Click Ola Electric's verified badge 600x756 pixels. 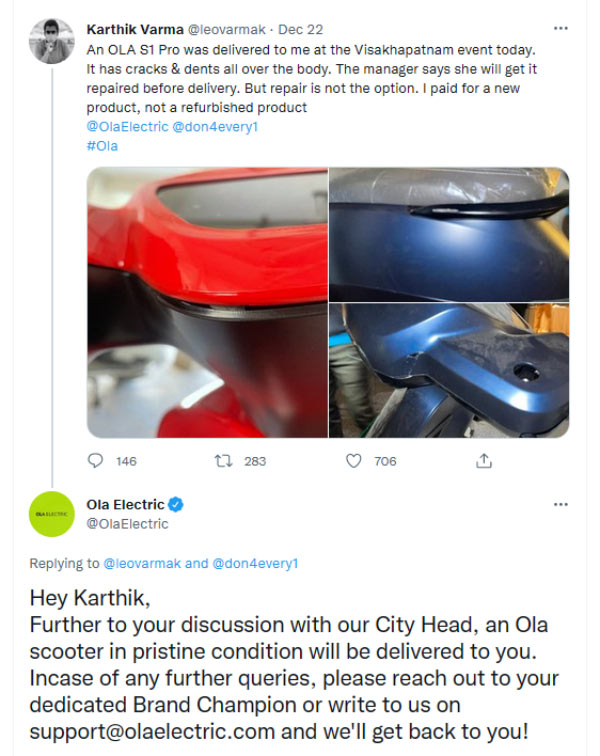coord(176,504)
